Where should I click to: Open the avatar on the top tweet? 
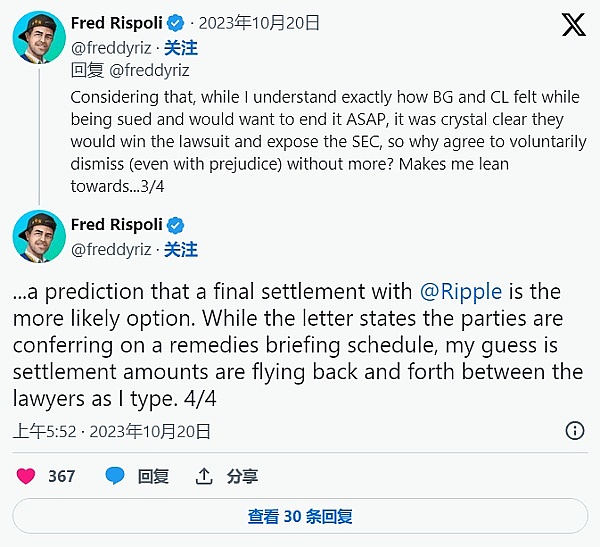click(x=40, y=38)
